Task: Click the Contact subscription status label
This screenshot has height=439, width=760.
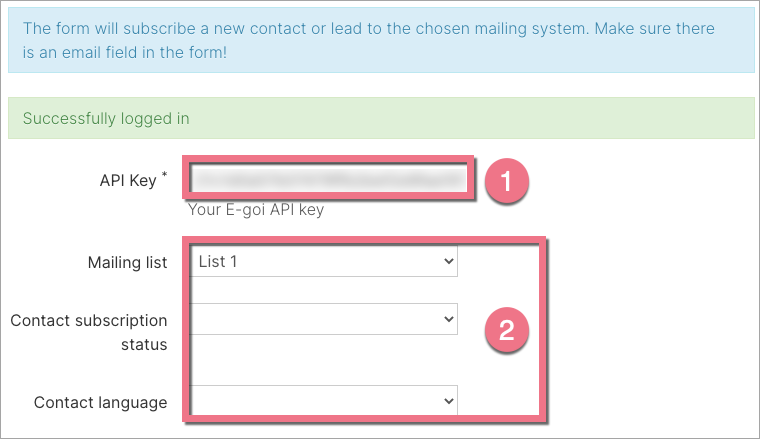Action: pos(89,331)
